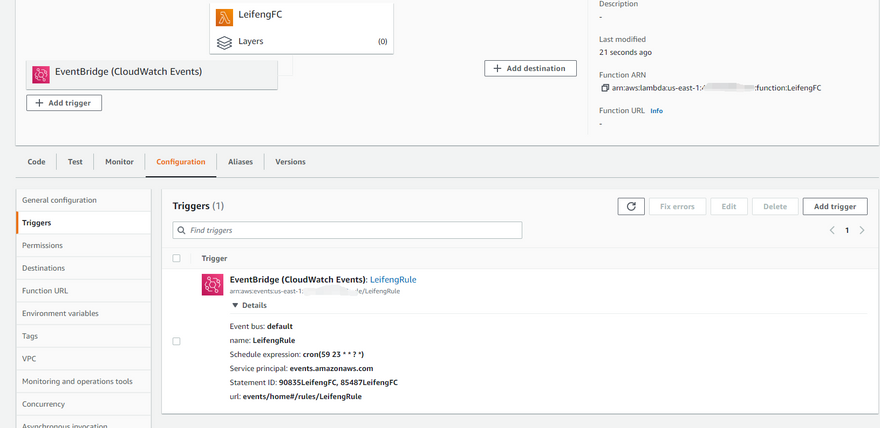880x428 pixels.
Task: Open the Aliases tab
Action: [240, 162]
